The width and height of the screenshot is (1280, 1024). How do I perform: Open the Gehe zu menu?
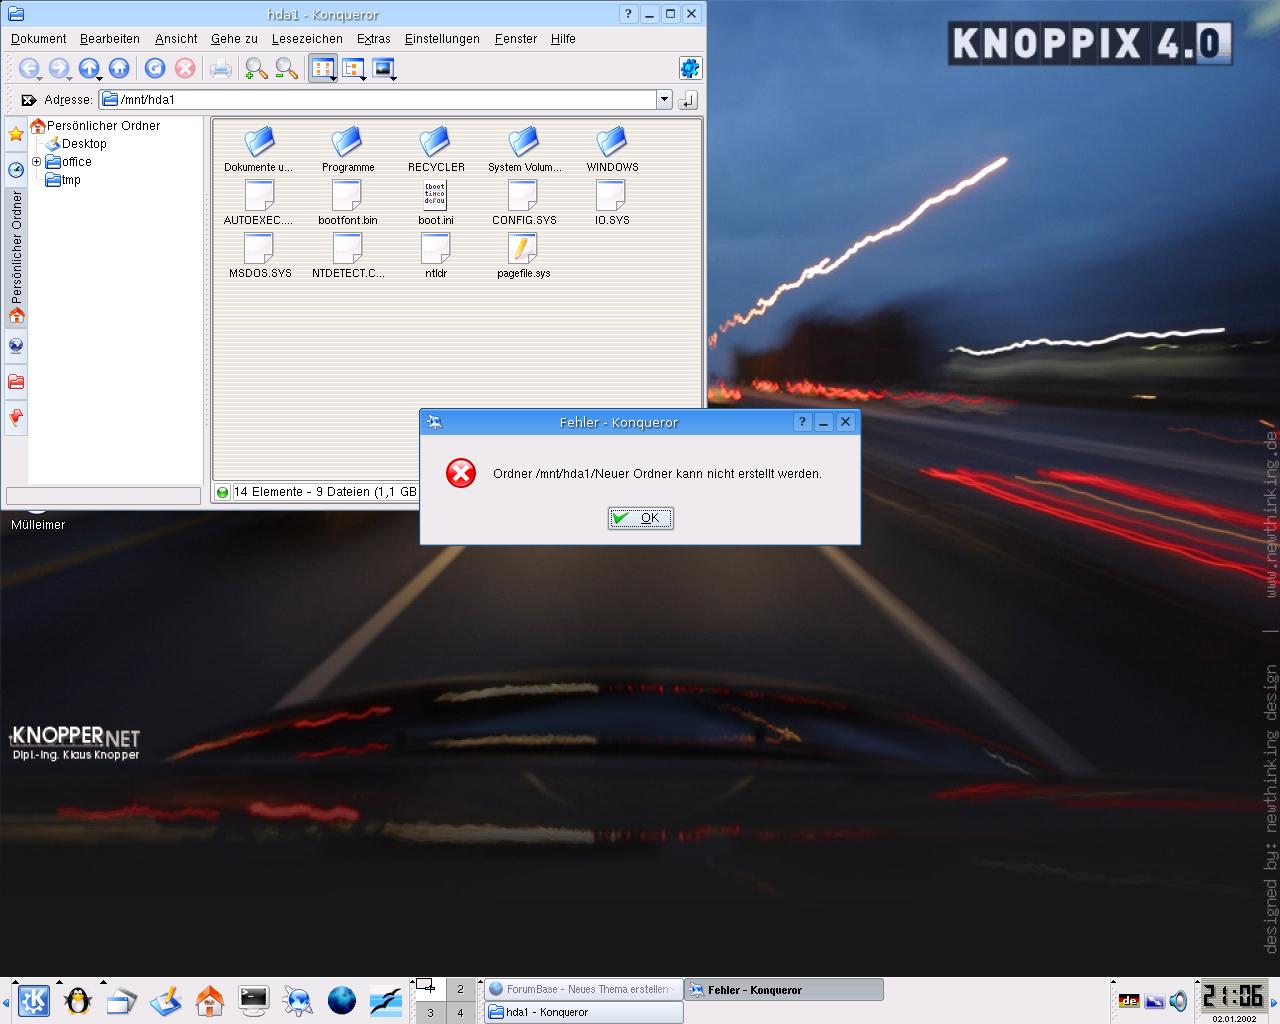(234, 39)
